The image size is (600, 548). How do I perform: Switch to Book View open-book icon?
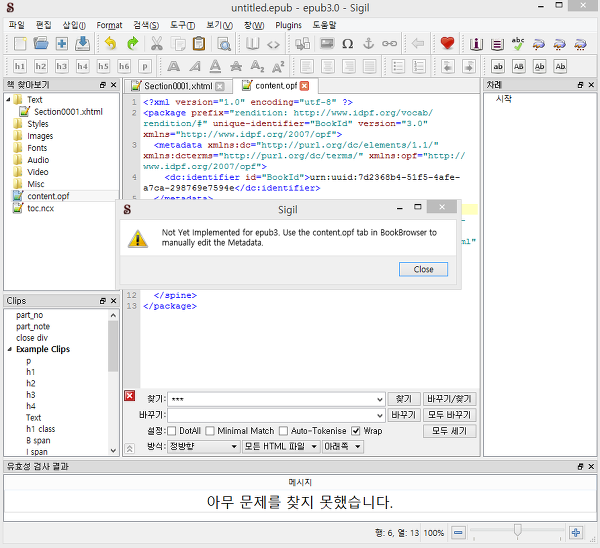click(x=252, y=44)
